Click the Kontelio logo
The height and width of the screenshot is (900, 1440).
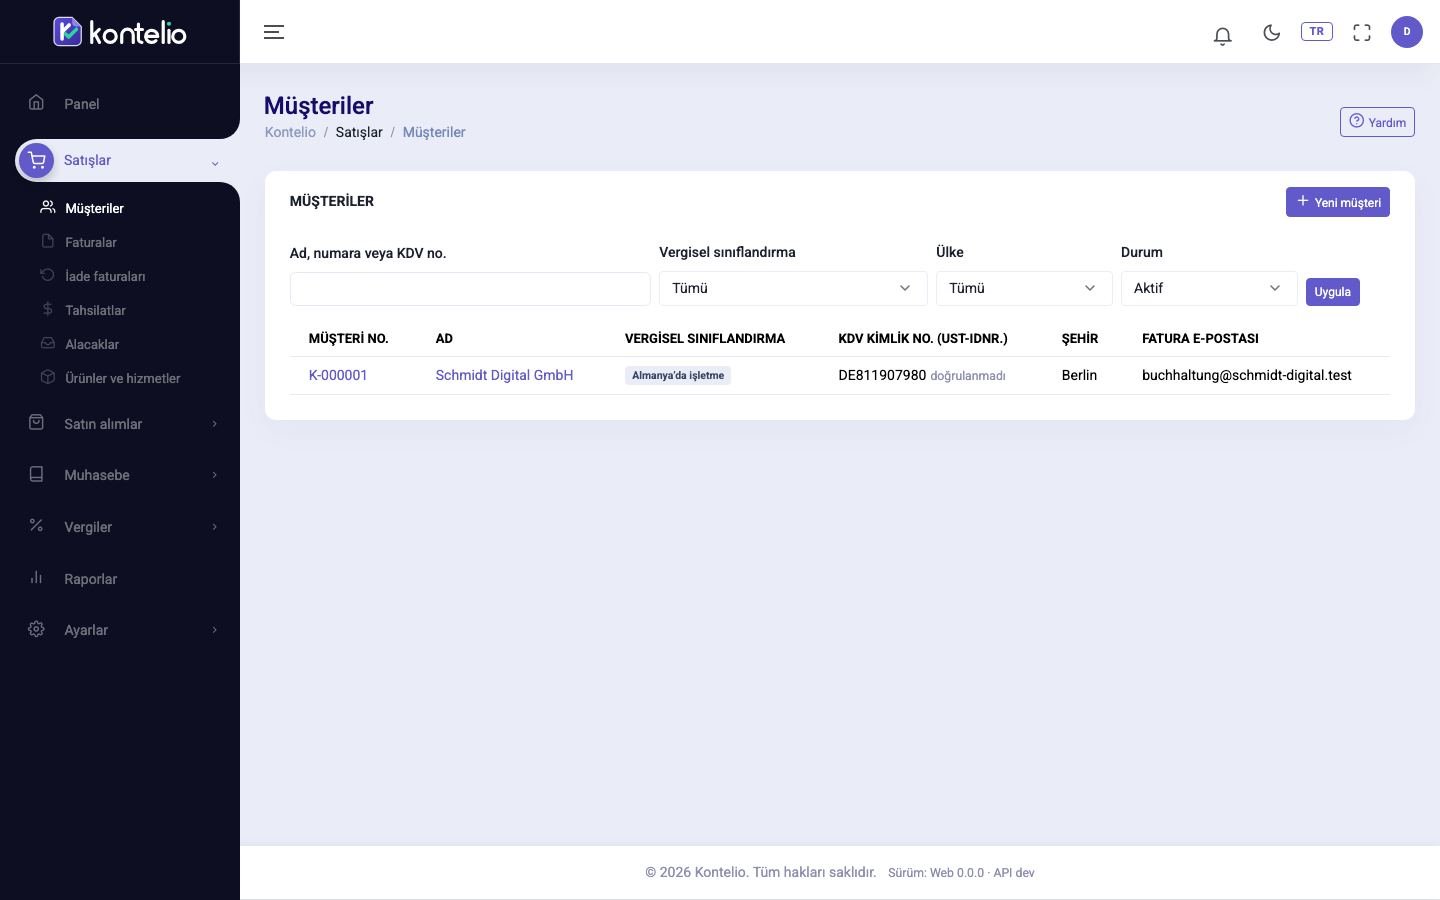point(120,32)
